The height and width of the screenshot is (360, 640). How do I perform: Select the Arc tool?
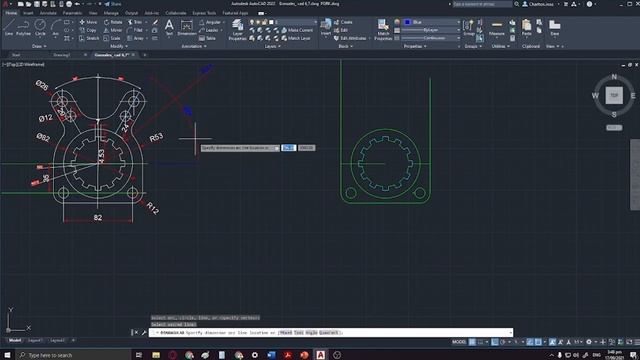pyautogui.click(x=56, y=28)
